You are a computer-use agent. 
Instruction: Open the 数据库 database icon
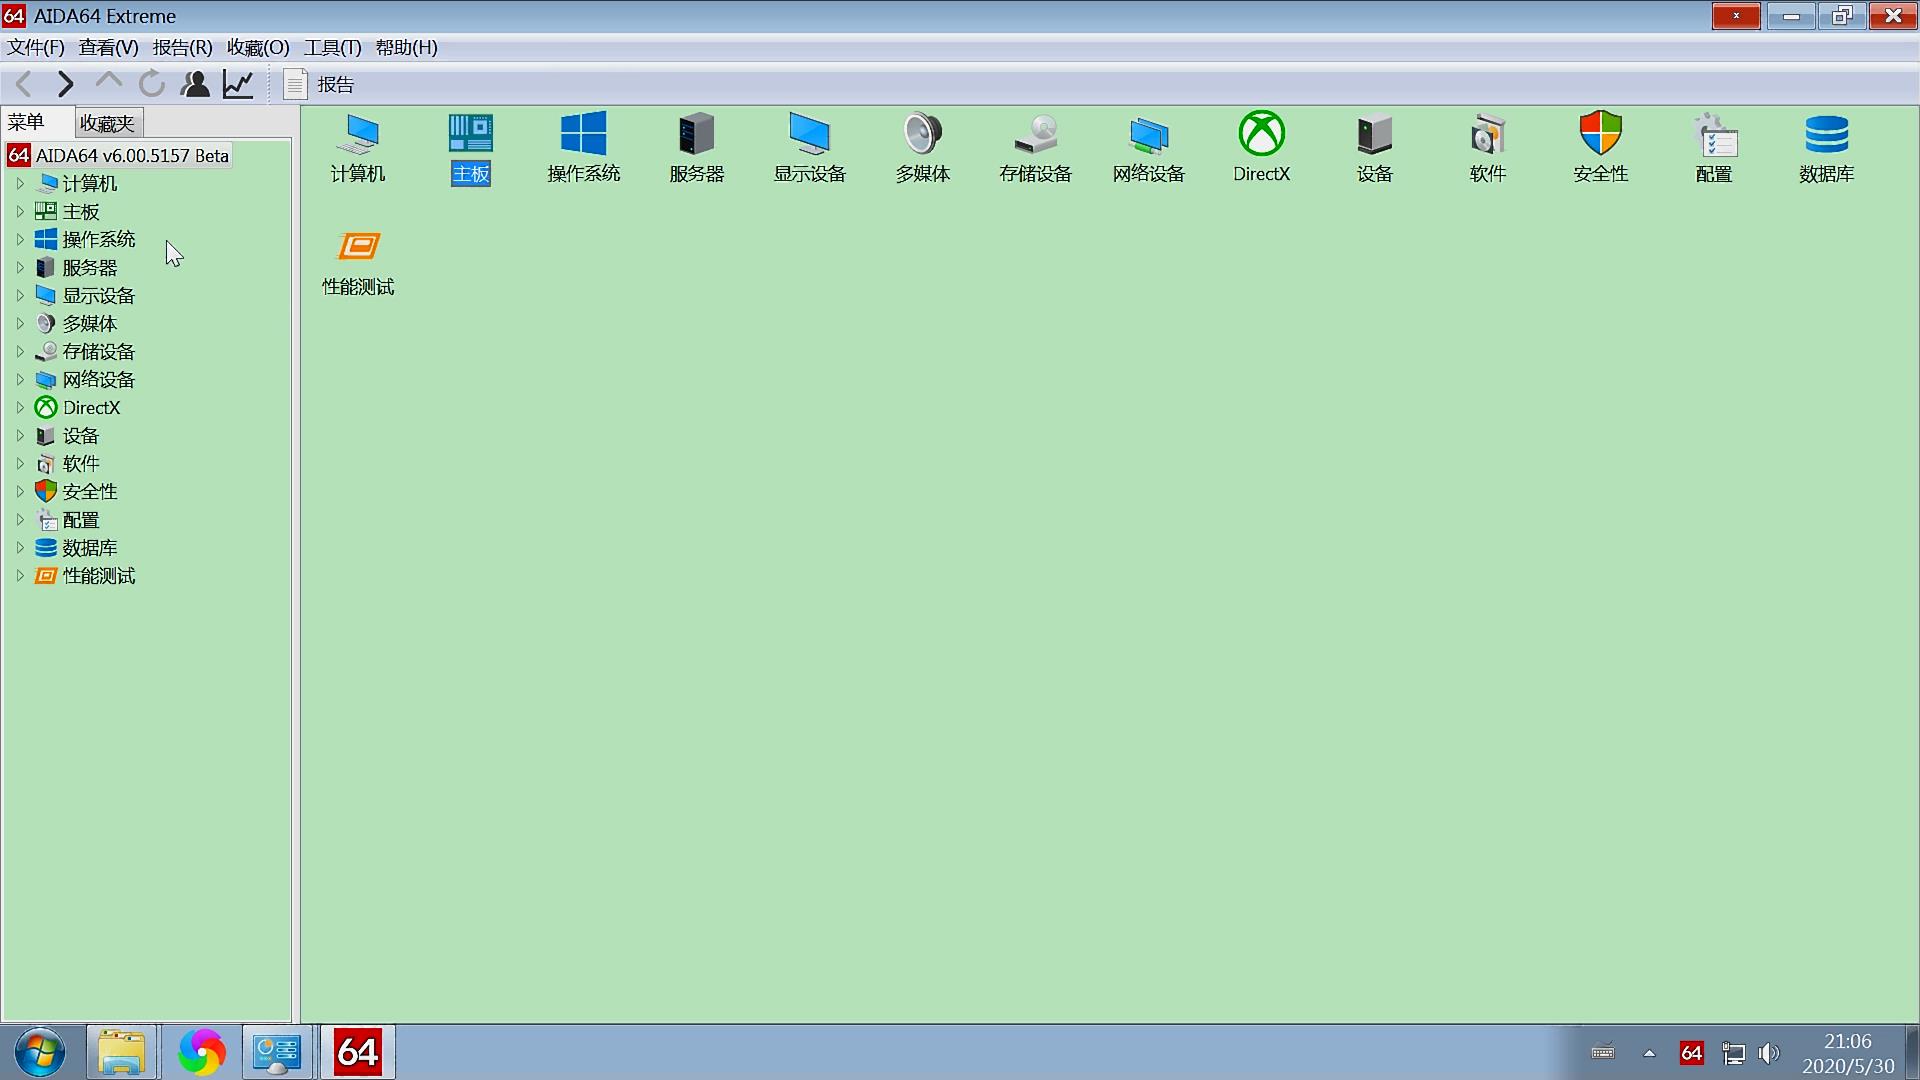click(x=1826, y=135)
